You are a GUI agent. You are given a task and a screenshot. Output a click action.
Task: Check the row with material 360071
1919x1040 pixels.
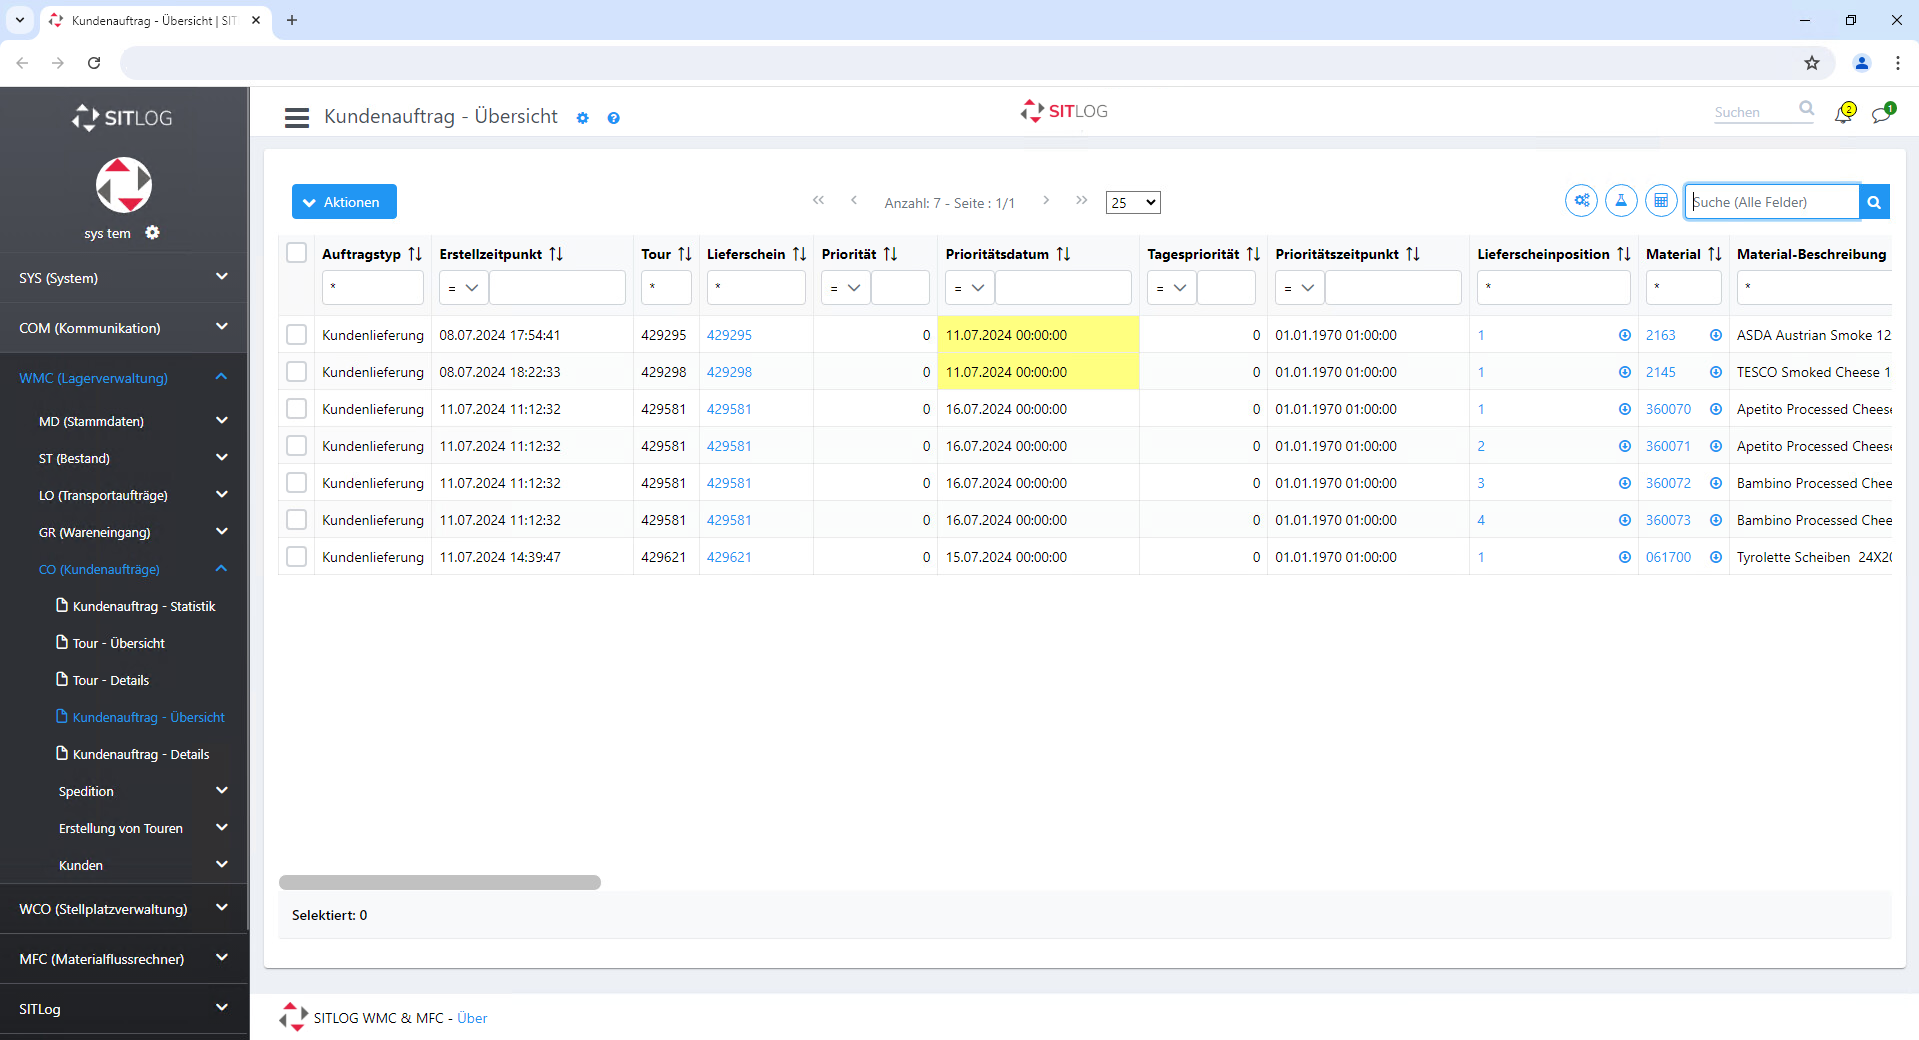(296, 446)
